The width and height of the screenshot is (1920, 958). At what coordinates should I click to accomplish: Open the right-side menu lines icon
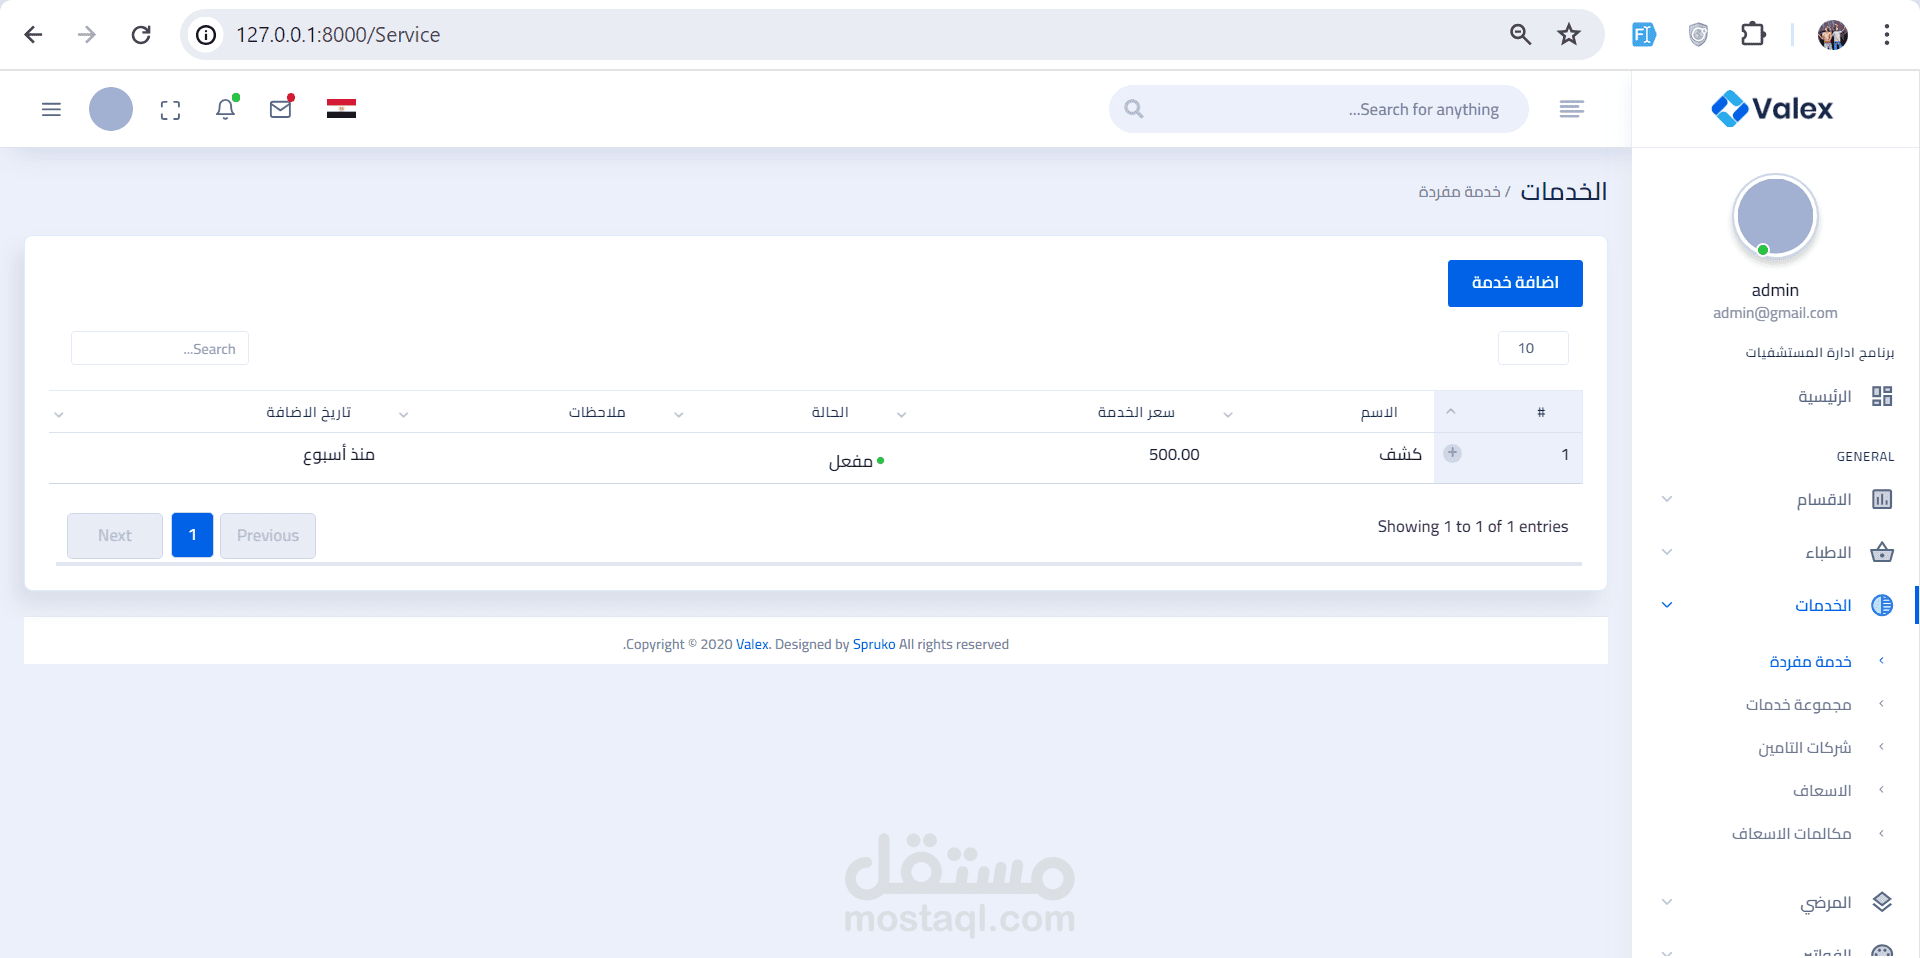[x=1571, y=109]
